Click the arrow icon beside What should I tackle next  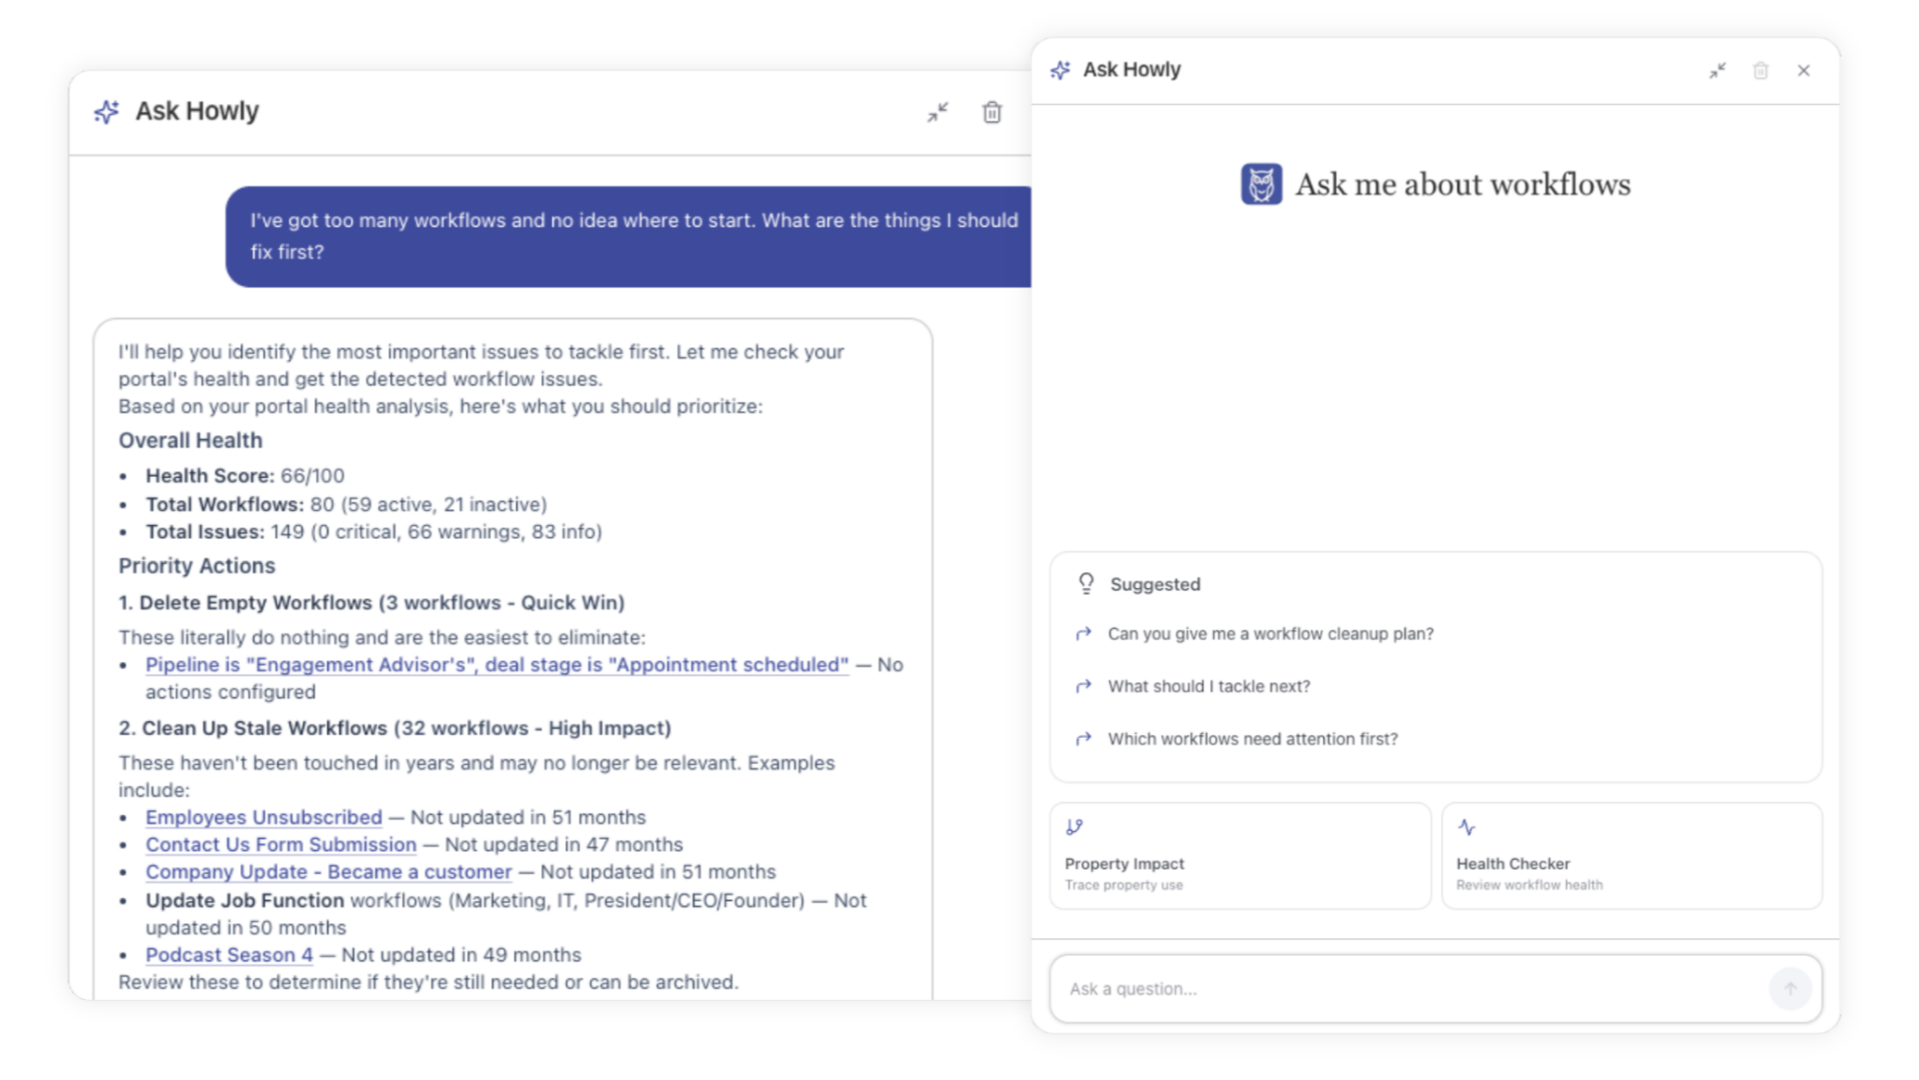[1083, 686]
